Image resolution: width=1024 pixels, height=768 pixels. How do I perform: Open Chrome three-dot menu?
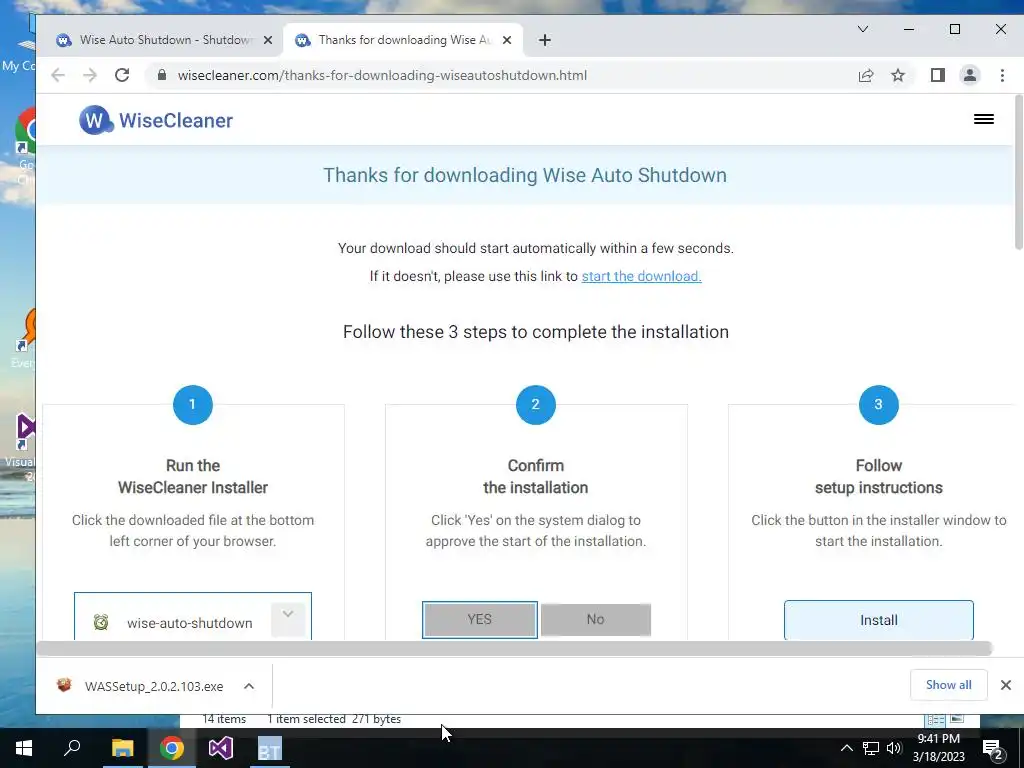[1002, 75]
